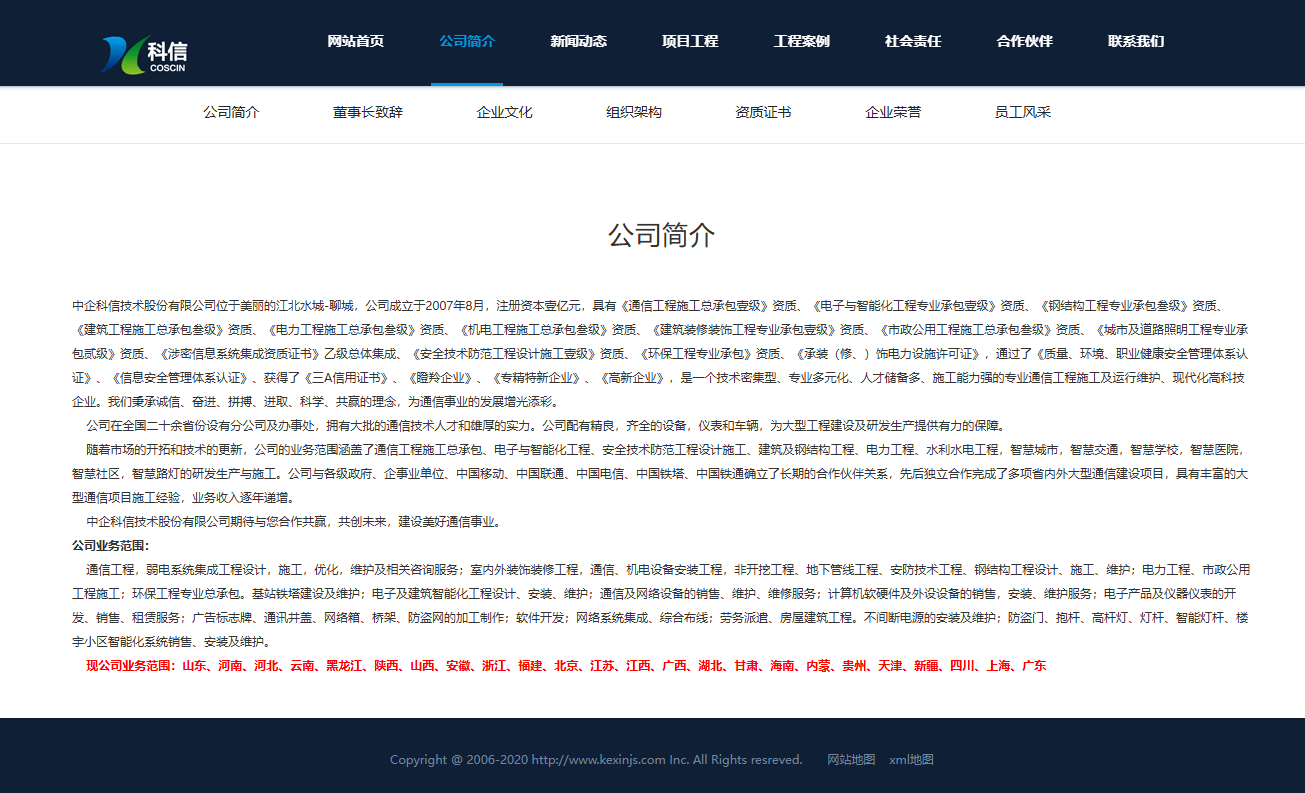Screen dimensions: 1305x793
Task: Navigate to 社会责任 page
Action: tap(913, 42)
